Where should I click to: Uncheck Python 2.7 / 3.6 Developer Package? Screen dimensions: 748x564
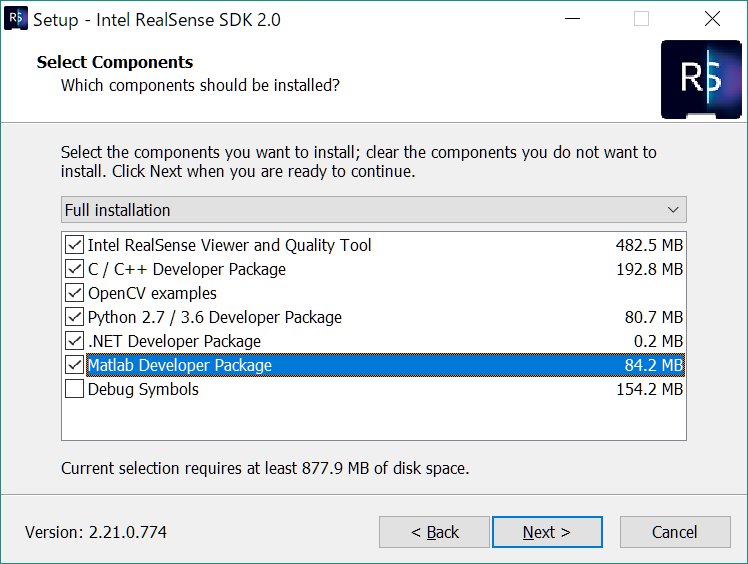point(74,317)
